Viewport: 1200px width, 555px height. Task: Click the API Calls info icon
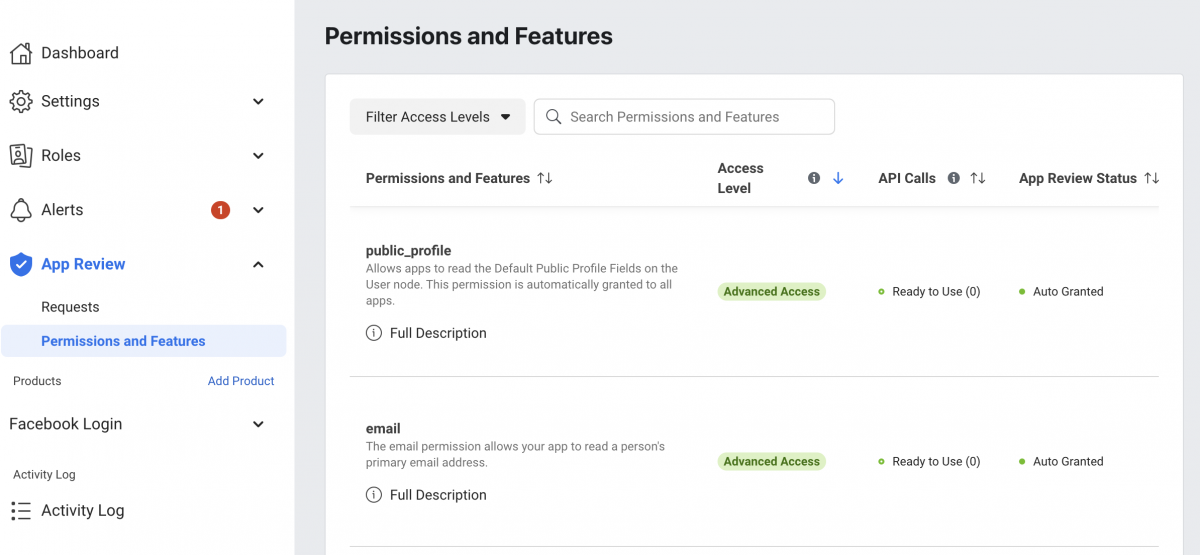coord(954,178)
